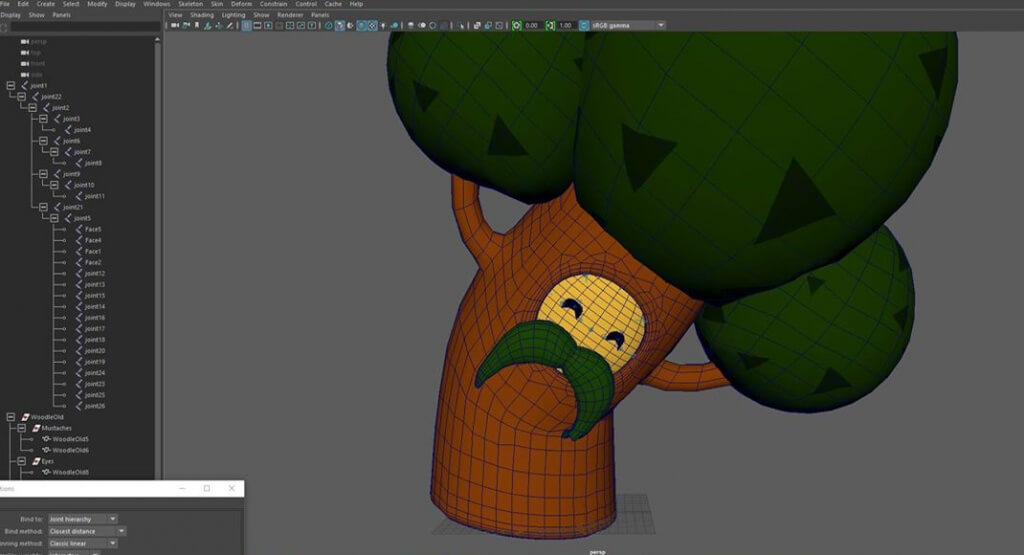Image resolution: width=1024 pixels, height=555 pixels.
Task: Click the Multisample Anti-aliasing icon
Action: point(433,25)
